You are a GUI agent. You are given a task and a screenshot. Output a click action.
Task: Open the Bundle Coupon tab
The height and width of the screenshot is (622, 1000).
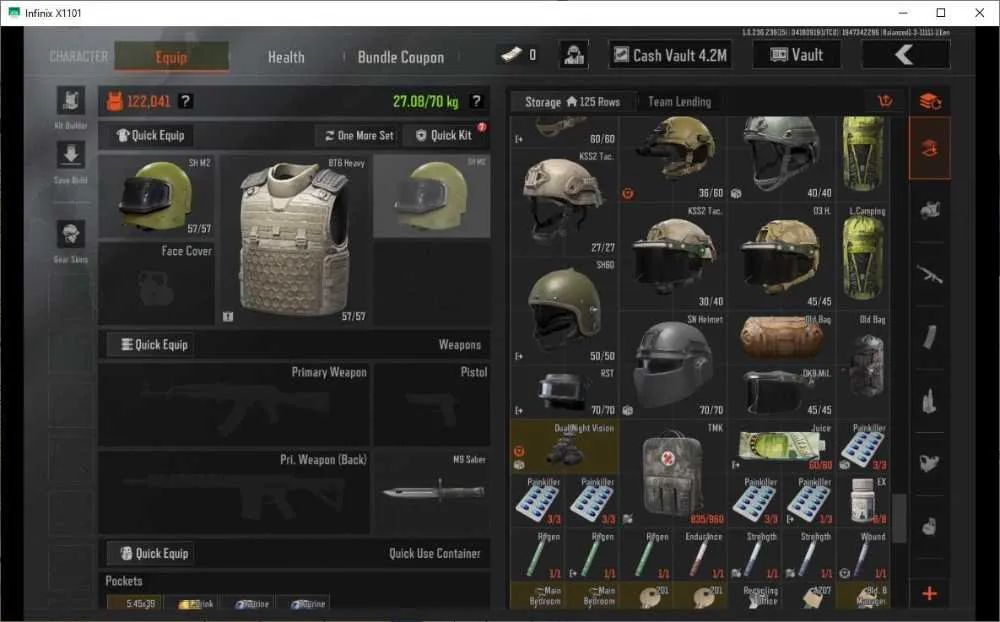pos(401,57)
